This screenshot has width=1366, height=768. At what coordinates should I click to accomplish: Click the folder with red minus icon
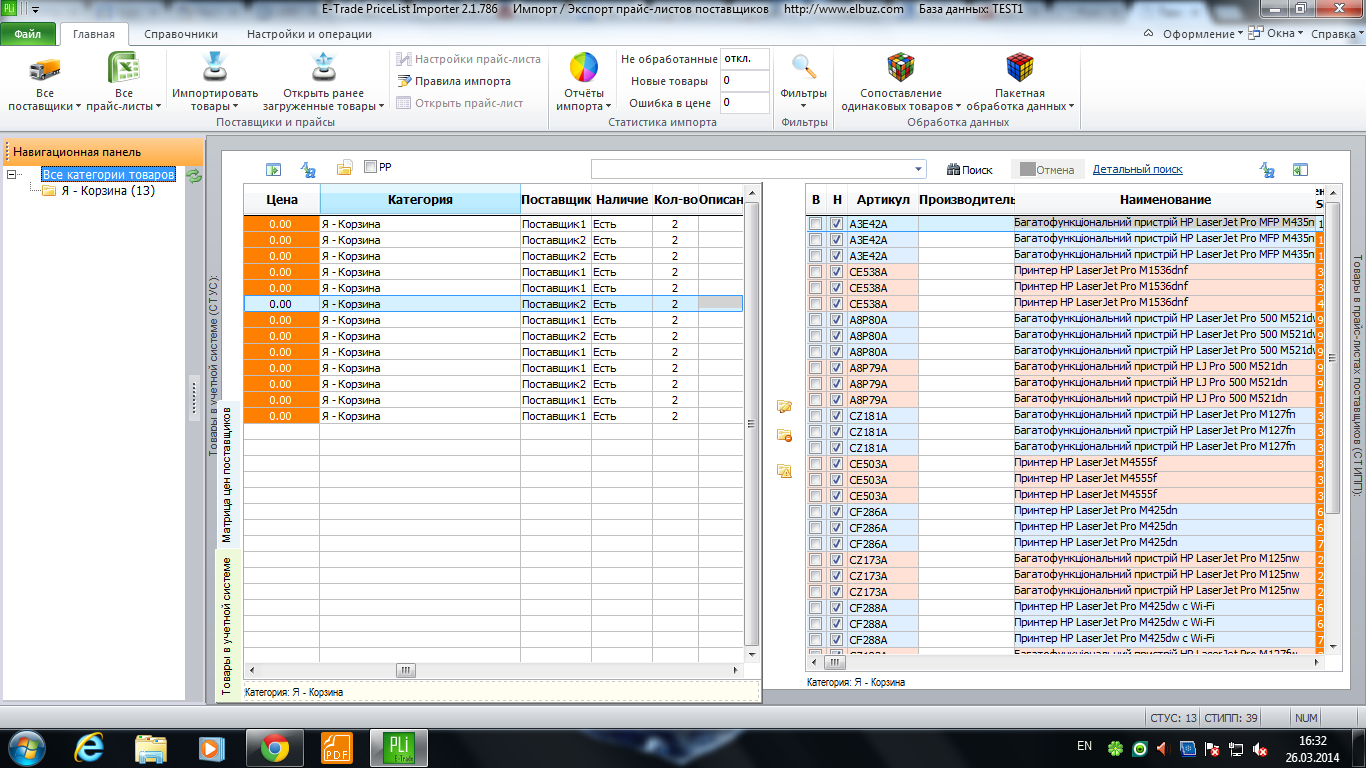[x=784, y=435]
